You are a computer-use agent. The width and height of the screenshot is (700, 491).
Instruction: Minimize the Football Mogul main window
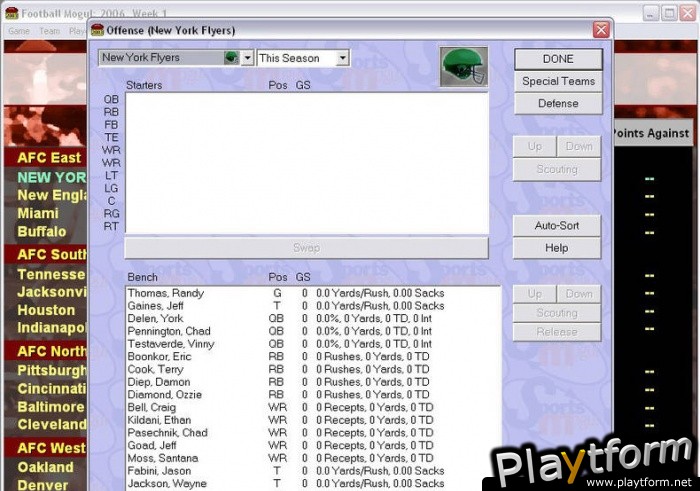click(651, 13)
